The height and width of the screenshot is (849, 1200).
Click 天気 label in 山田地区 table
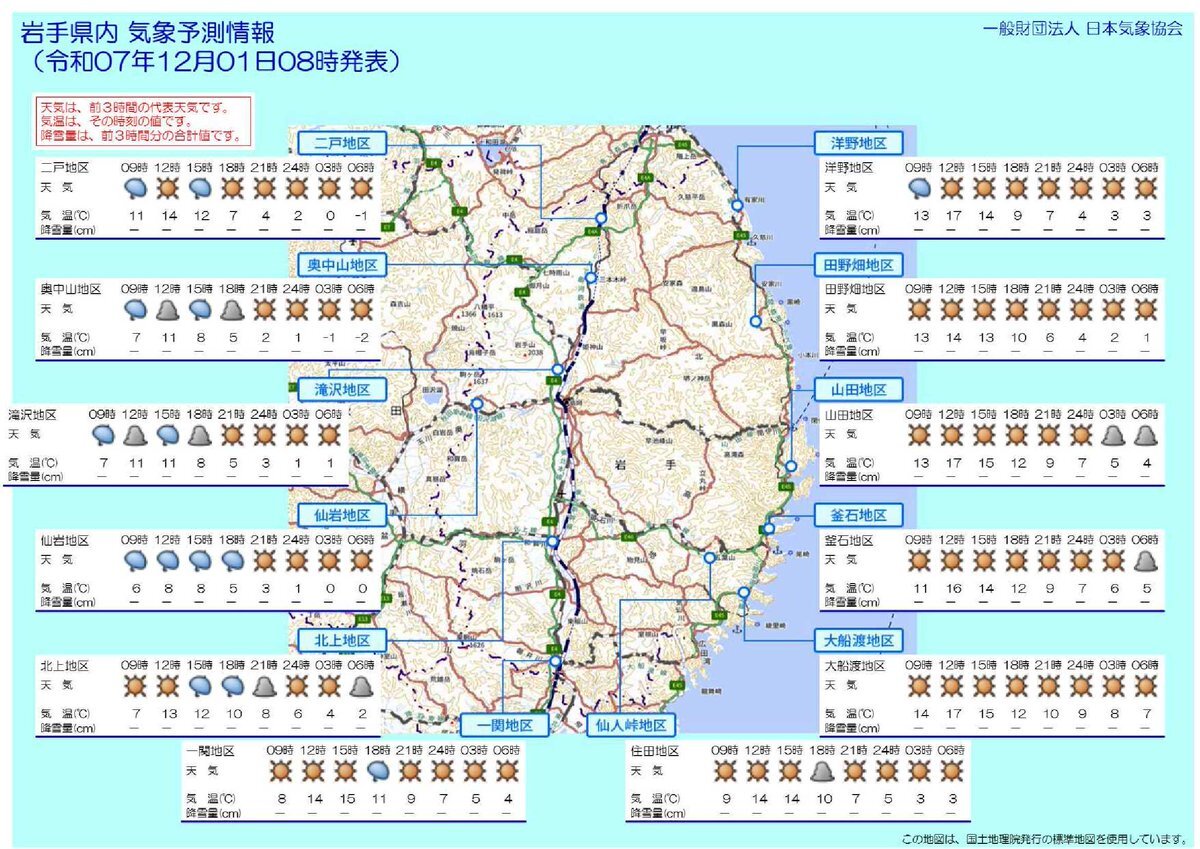point(840,435)
